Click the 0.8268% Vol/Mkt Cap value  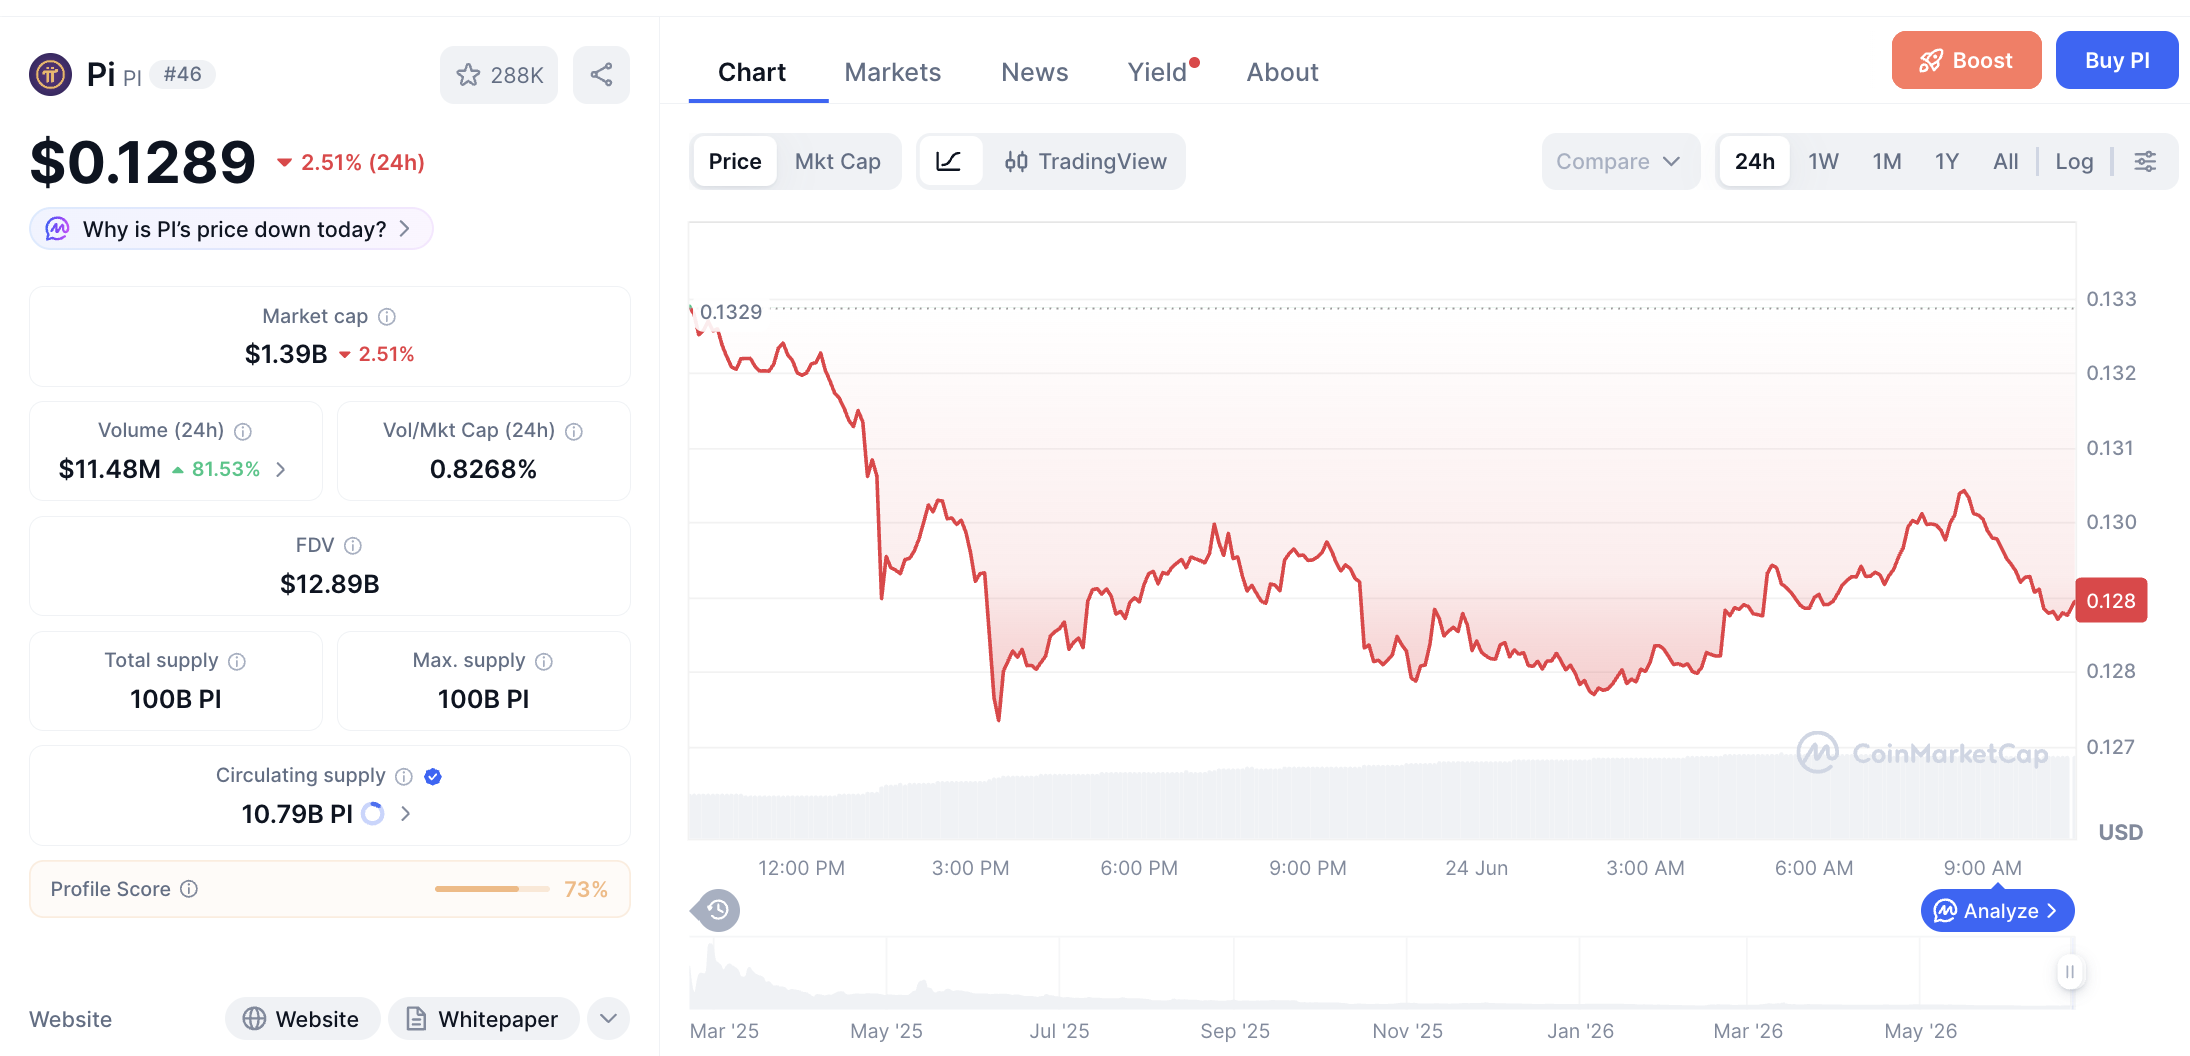pyautogui.click(x=483, y=469)
